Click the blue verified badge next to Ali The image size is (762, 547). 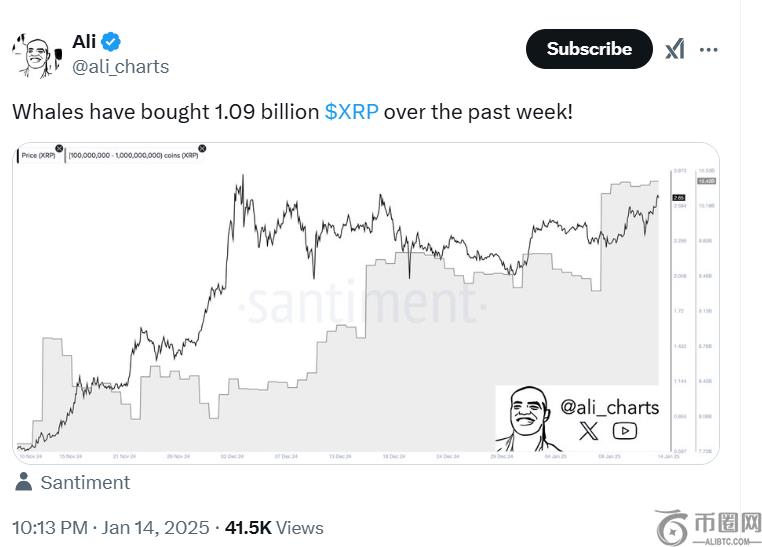point(112,41)
